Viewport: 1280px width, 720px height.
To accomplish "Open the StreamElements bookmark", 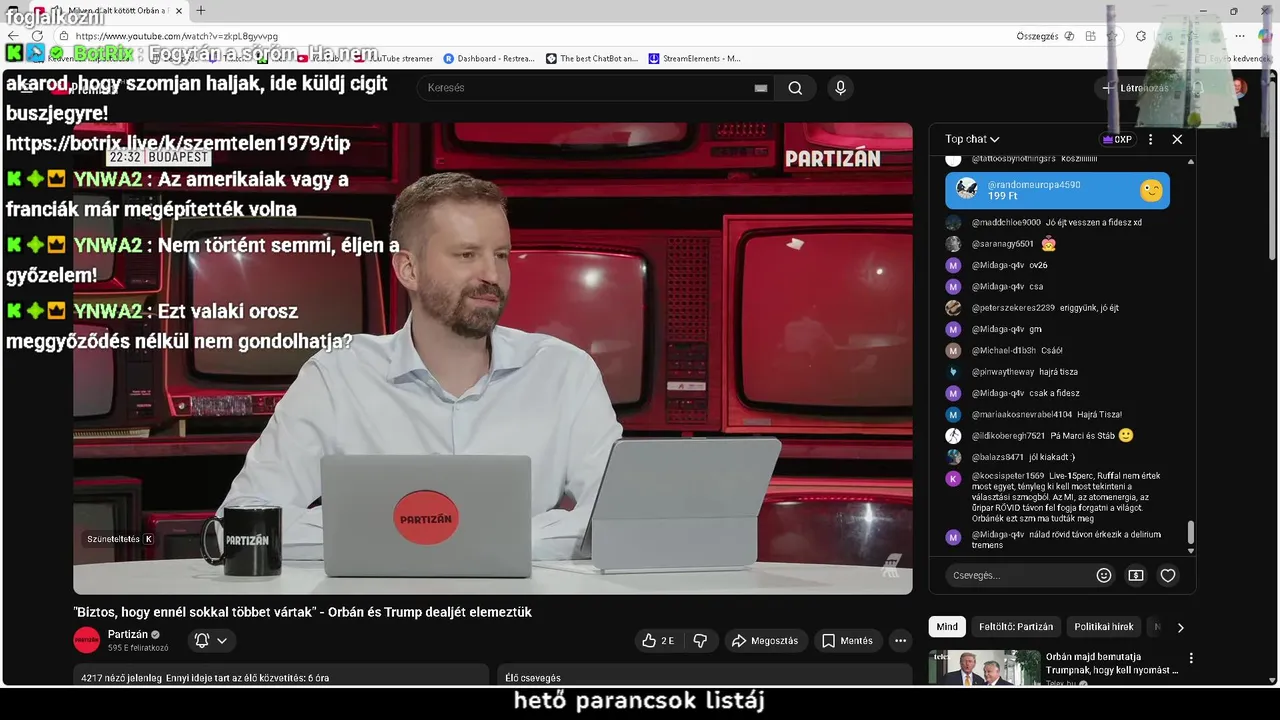I will [x=695, y=58].
